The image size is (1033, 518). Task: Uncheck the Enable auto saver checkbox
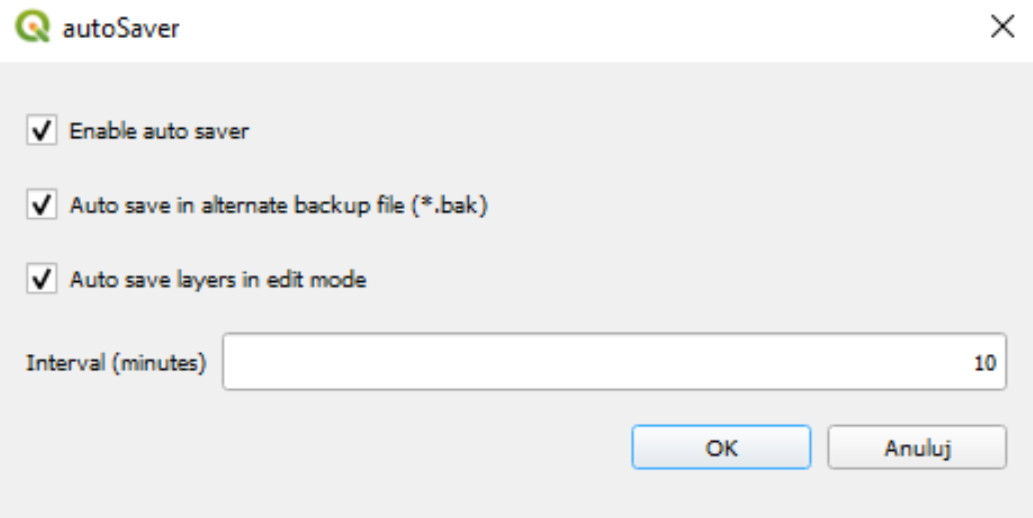tap(42, 130)
